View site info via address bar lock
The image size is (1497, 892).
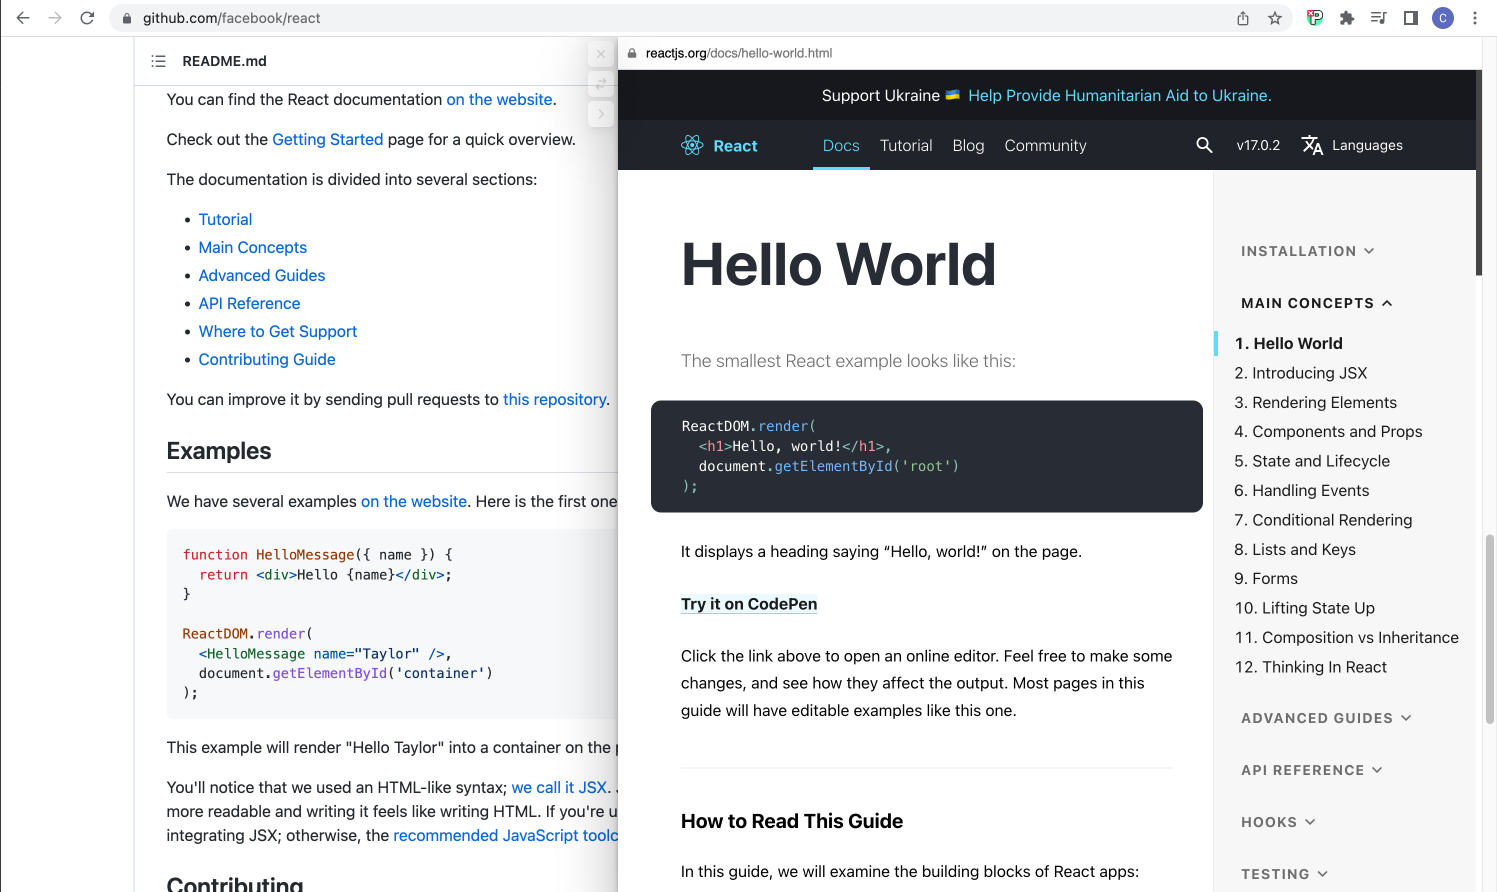point(127,18)
